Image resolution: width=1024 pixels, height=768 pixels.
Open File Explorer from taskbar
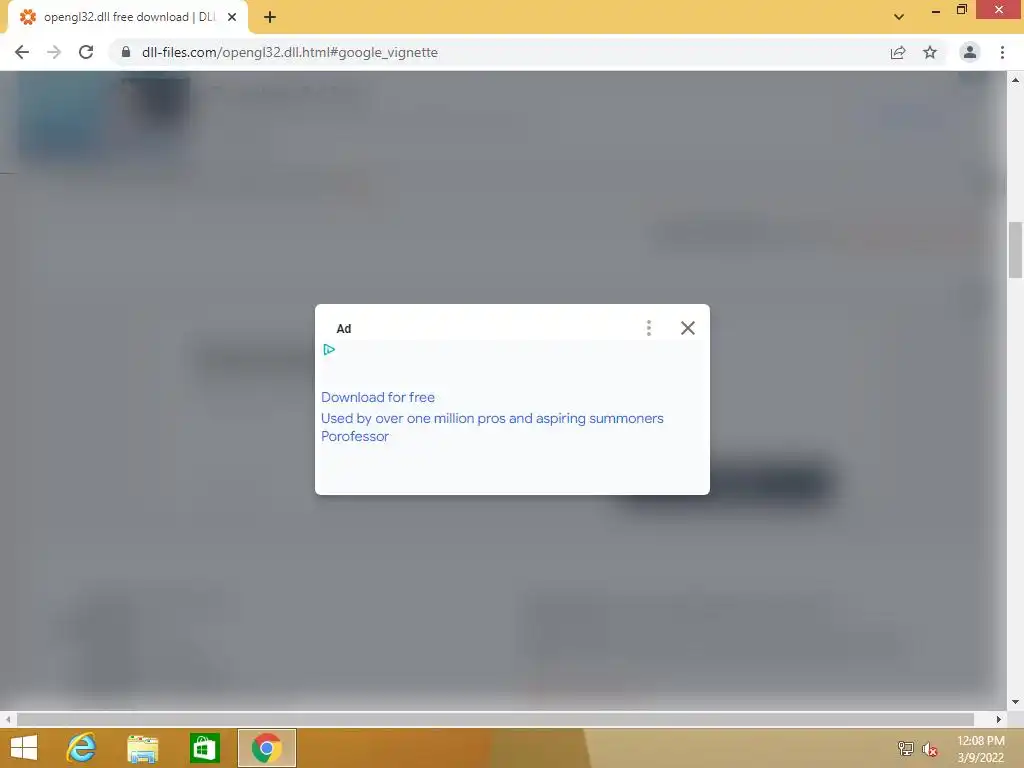point(142,748)
